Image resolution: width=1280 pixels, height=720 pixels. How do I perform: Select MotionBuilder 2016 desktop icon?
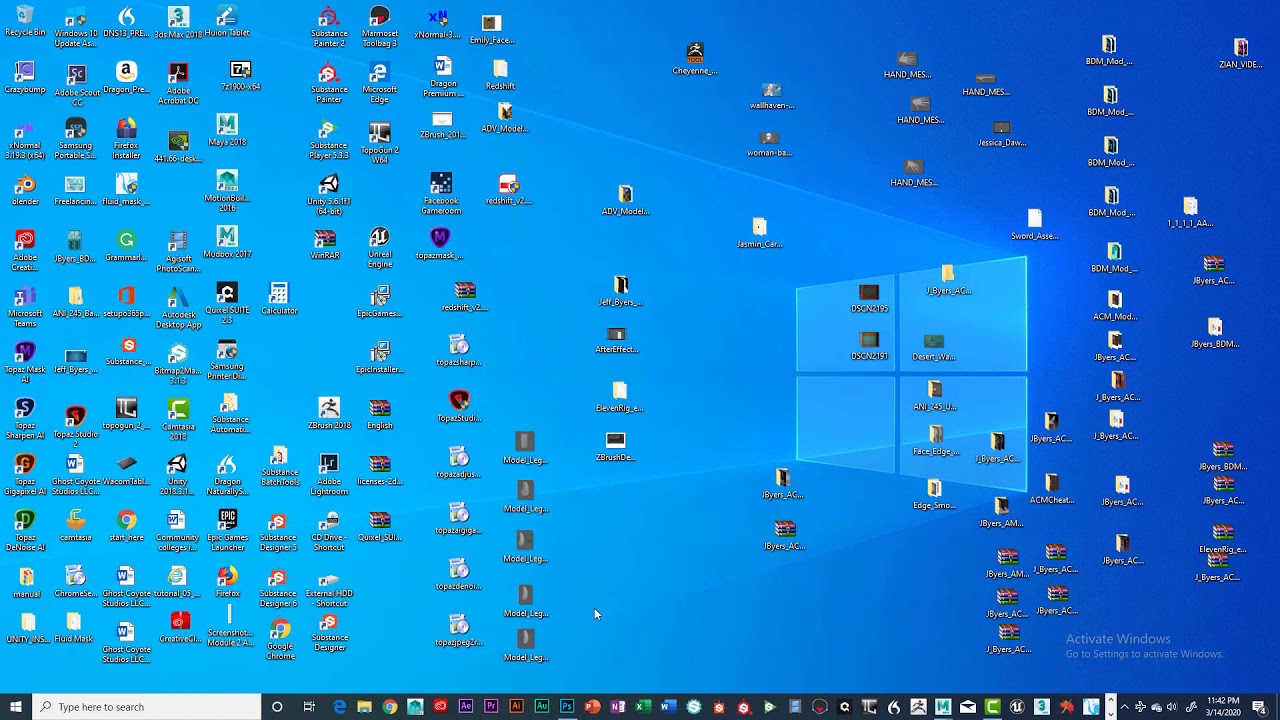click(227, 190)
